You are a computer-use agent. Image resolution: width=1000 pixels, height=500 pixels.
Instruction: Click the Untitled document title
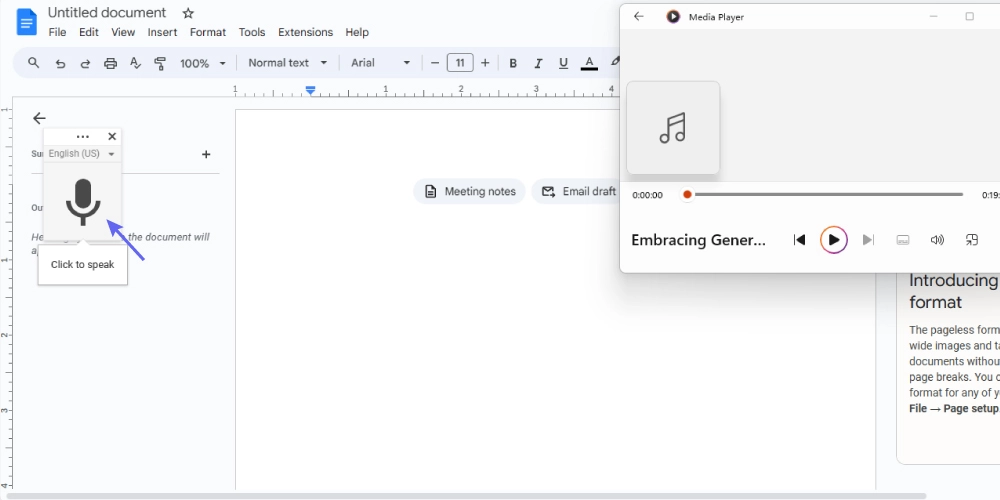[107, 13]
